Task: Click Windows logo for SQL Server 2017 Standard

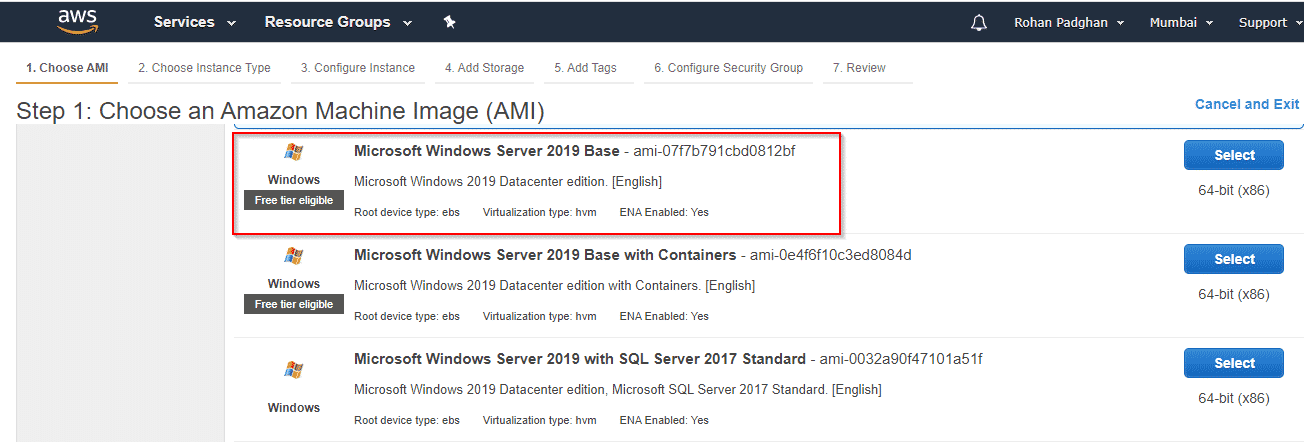Action: (293, 370)
